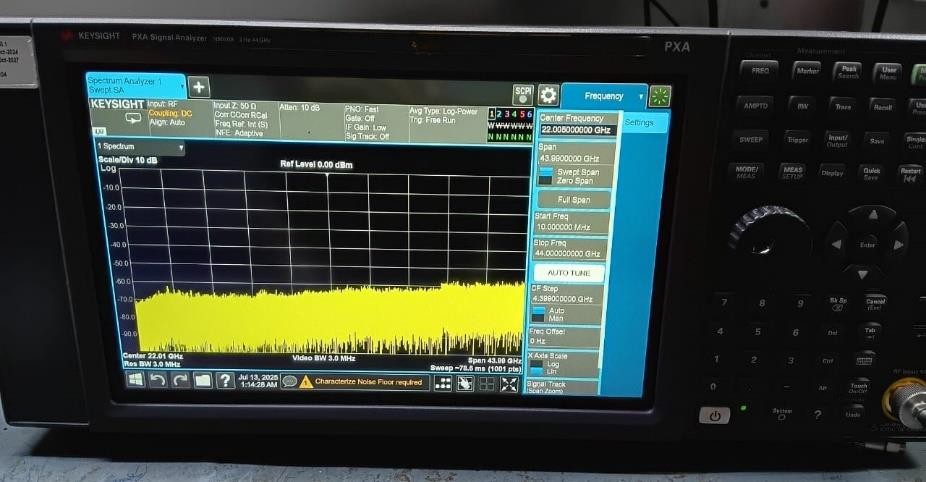Tap the BW hardware key

(803, 107)
